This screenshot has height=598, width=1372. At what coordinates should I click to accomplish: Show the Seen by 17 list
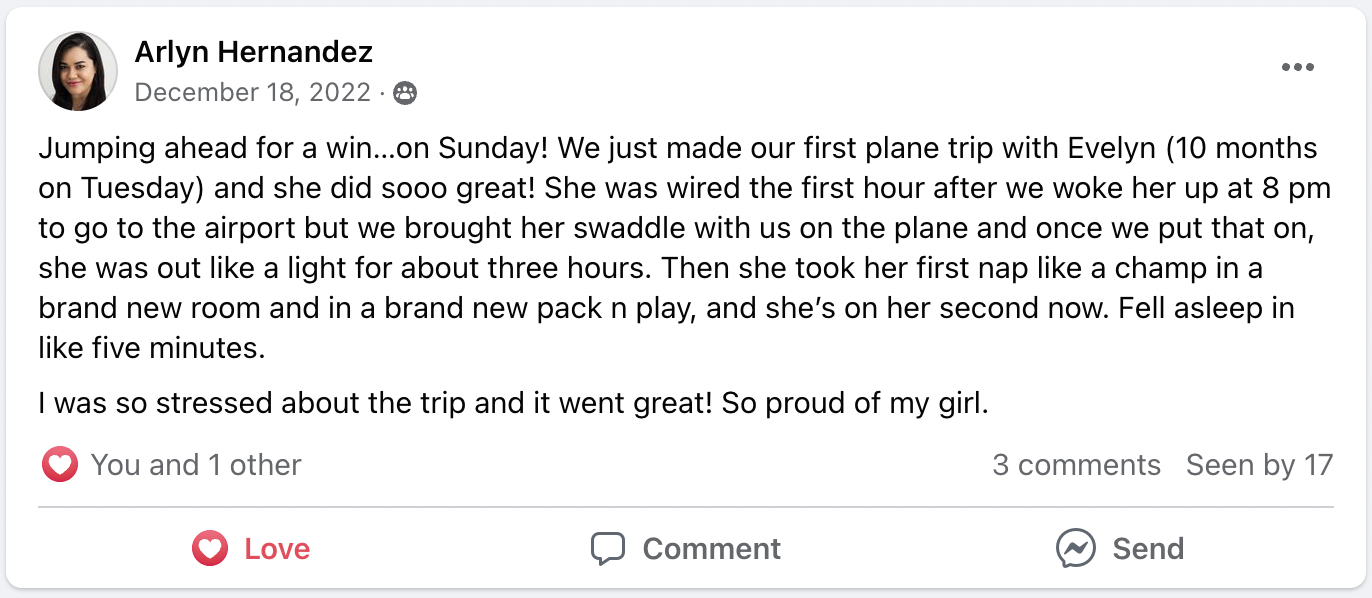(x=1259, y=465)
